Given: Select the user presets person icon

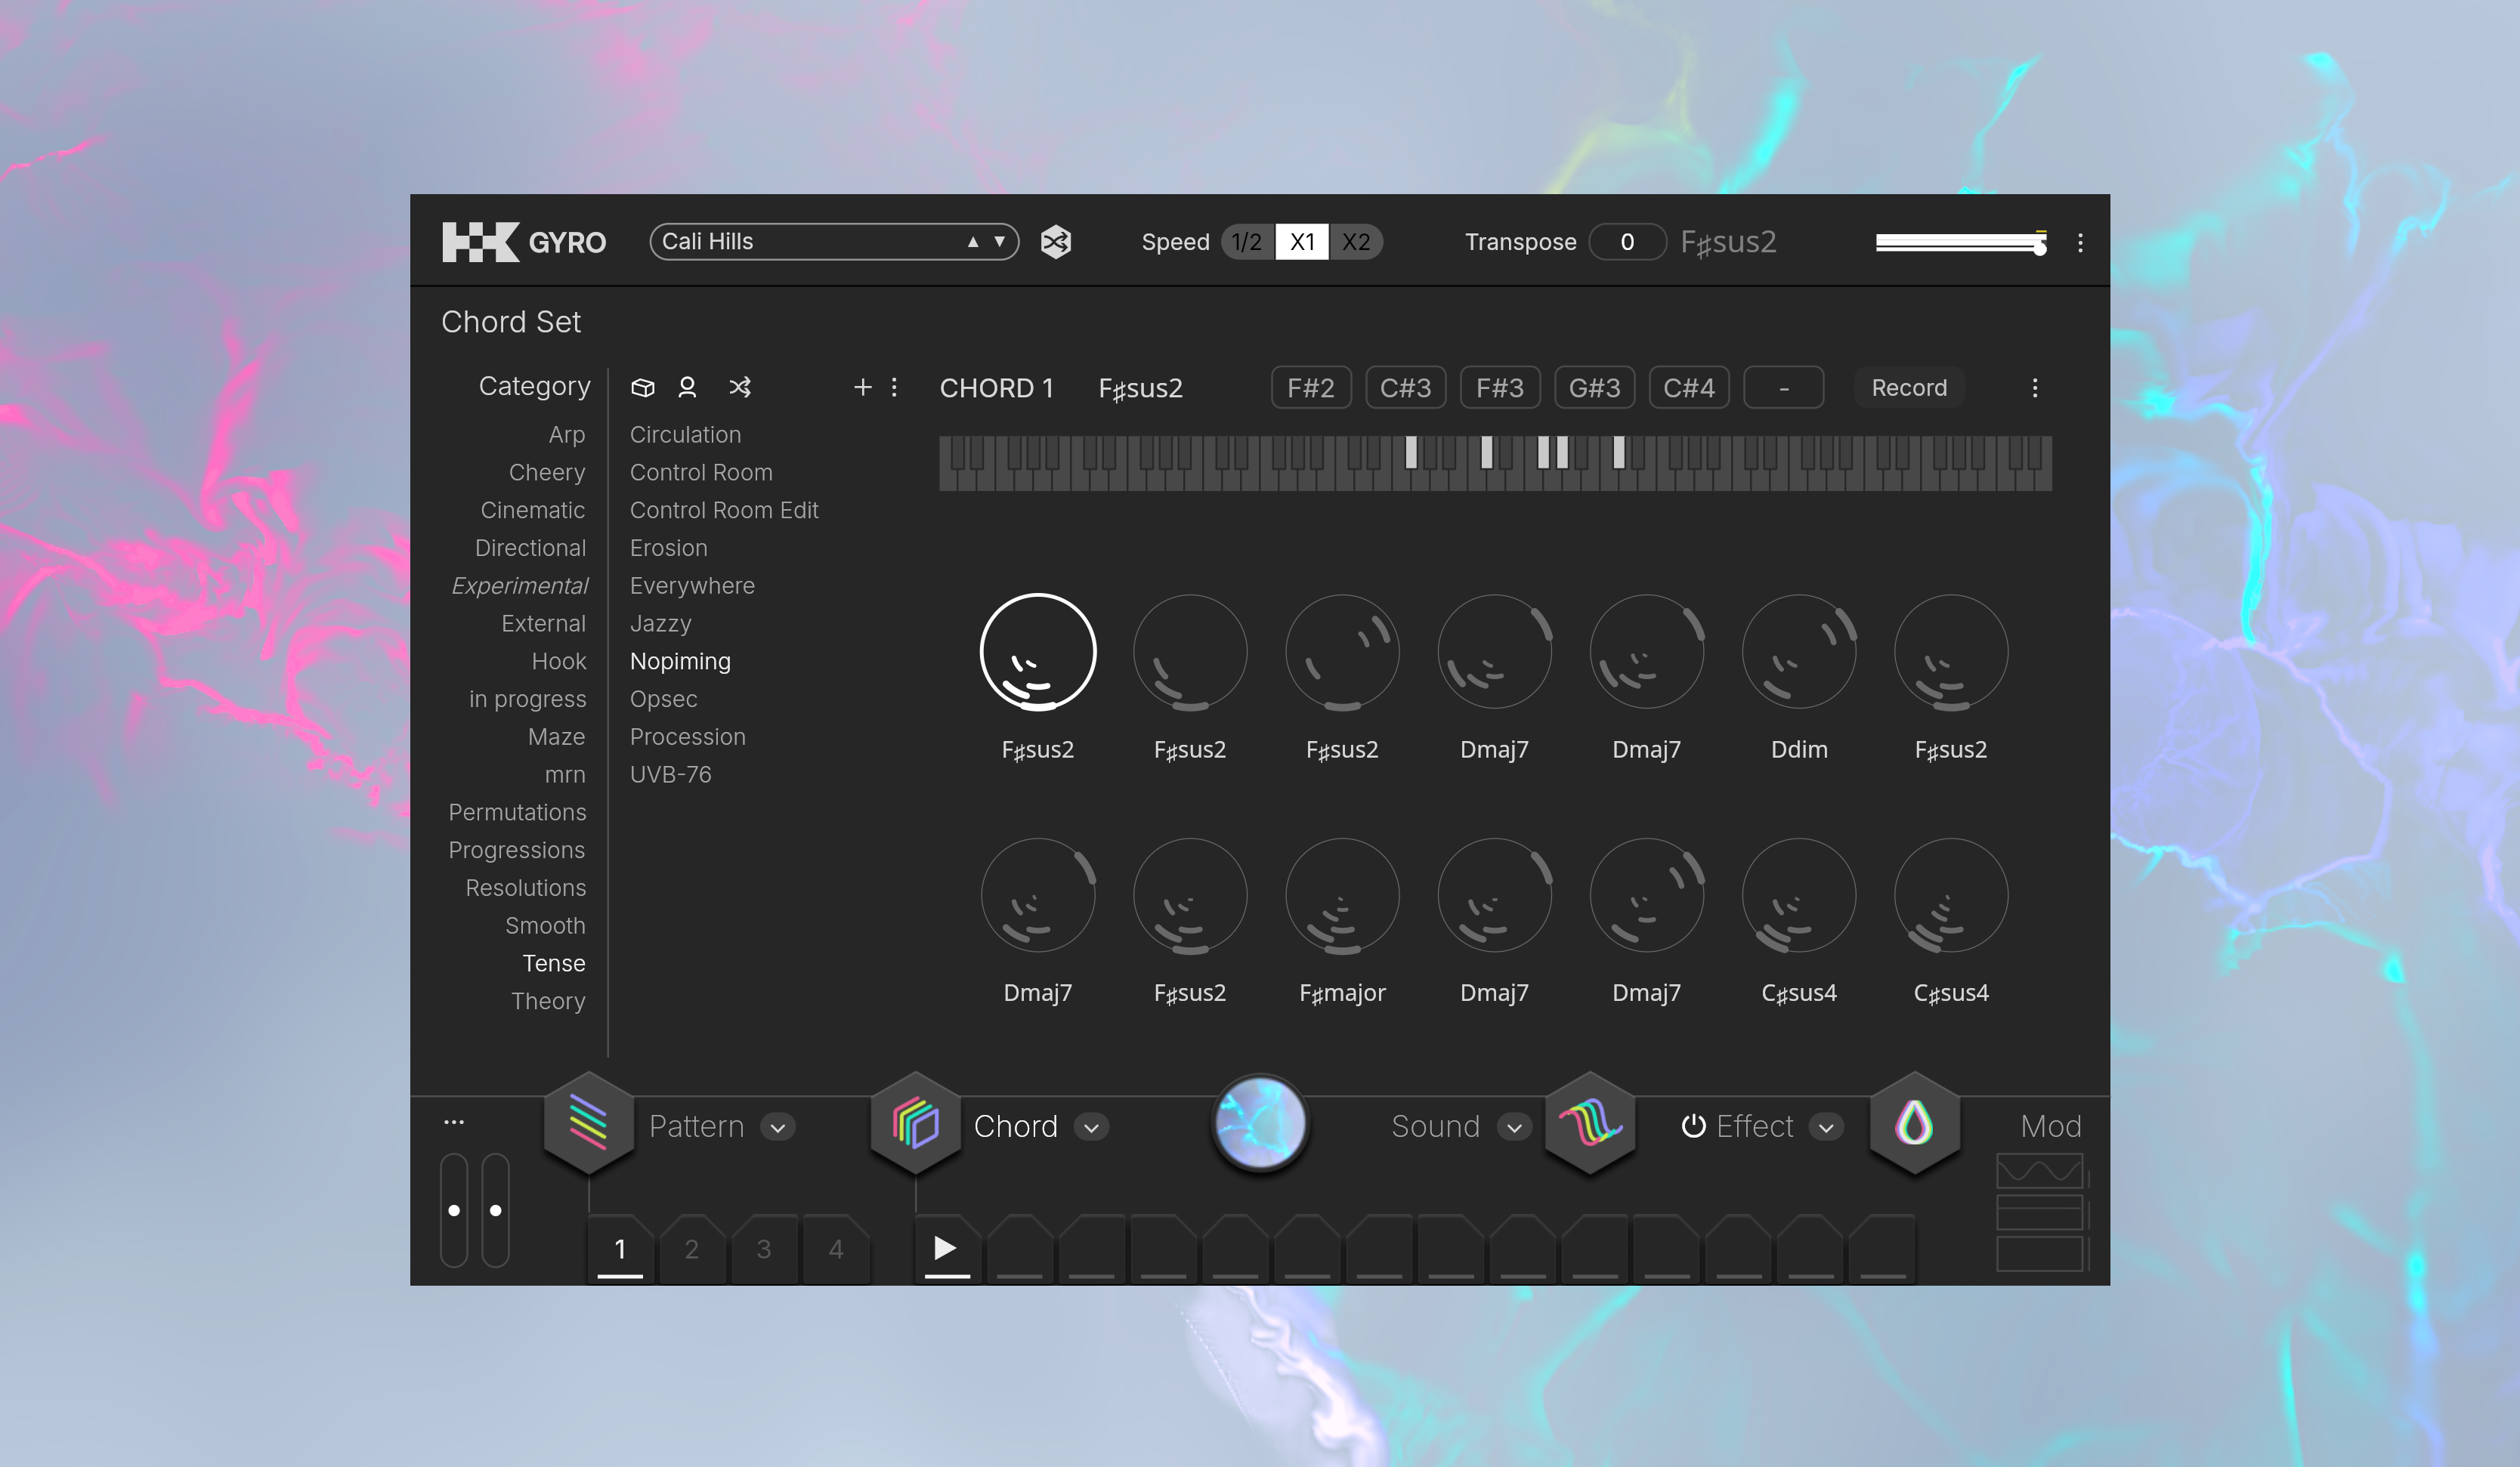Looking at the screenshot, I should 687,387.
